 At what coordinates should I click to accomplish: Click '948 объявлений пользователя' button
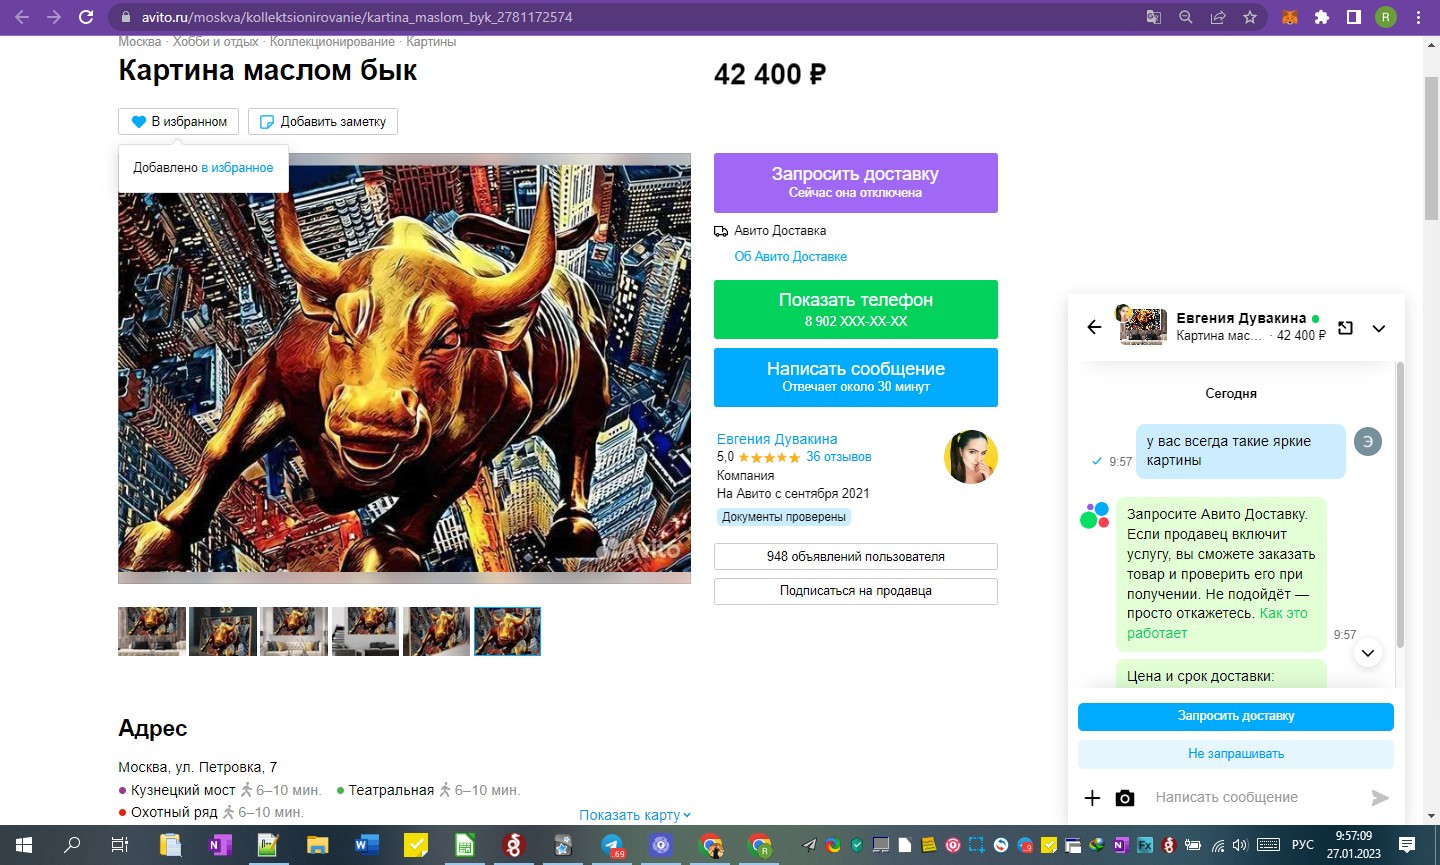coord(856,556)
